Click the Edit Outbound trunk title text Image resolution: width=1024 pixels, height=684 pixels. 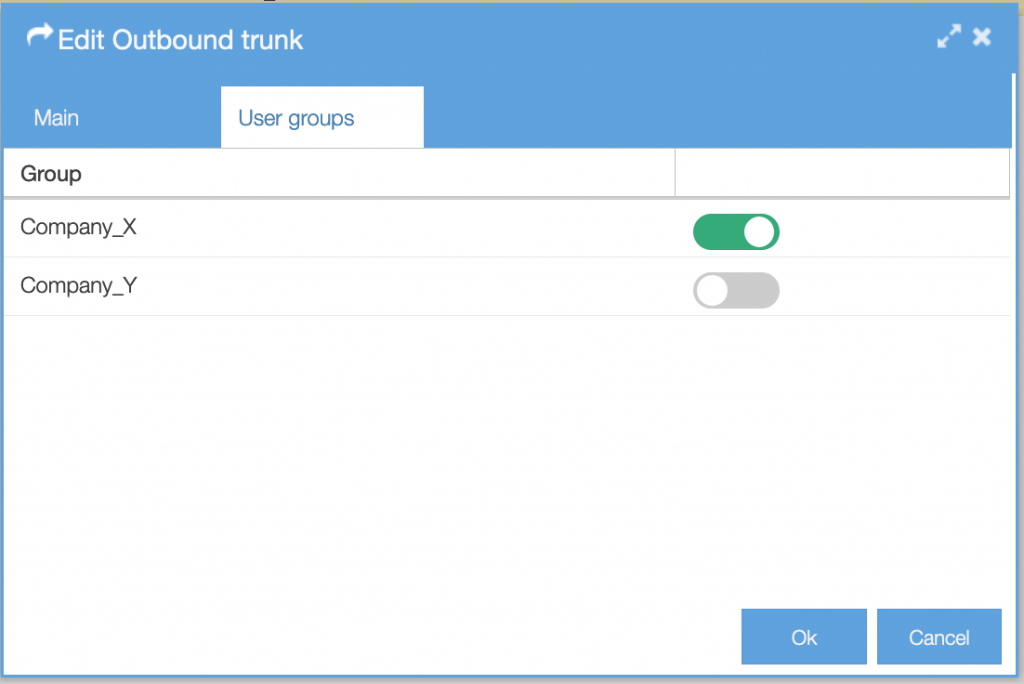[x=180, y=40]
